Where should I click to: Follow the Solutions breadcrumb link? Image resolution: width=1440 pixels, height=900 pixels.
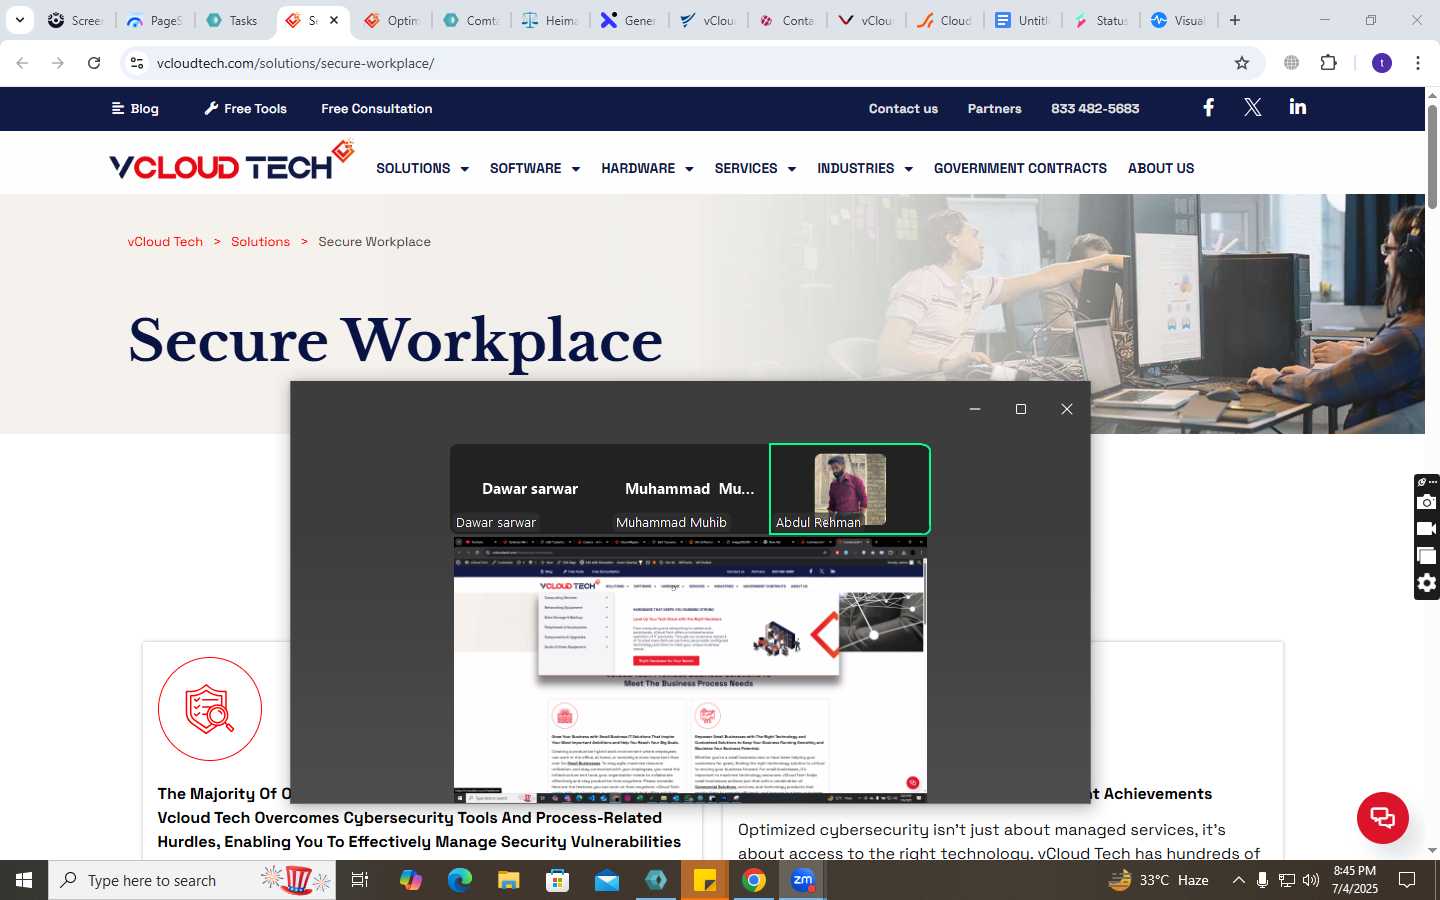[260, 241]
